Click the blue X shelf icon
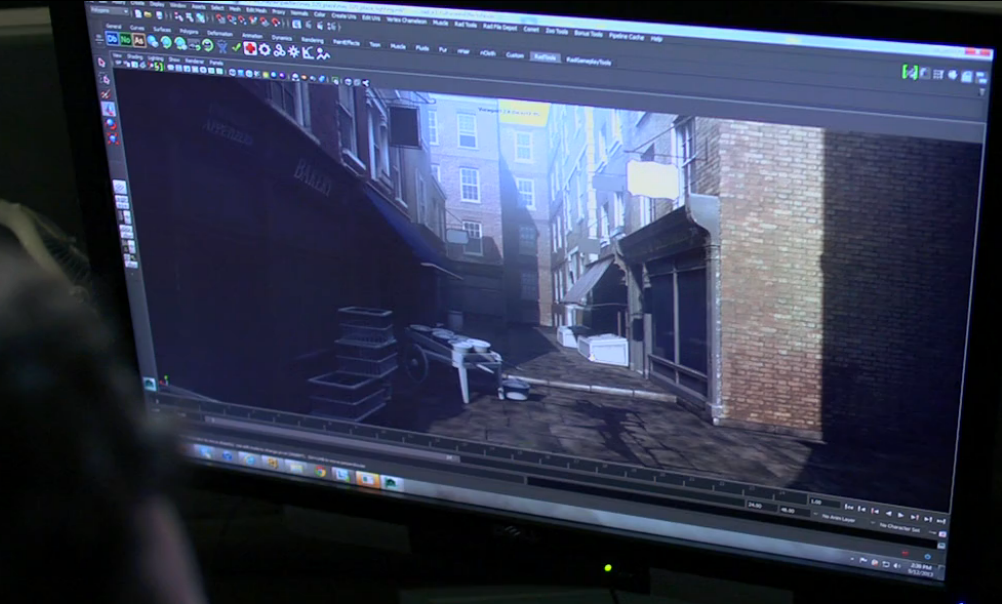 tap(222, 46)
